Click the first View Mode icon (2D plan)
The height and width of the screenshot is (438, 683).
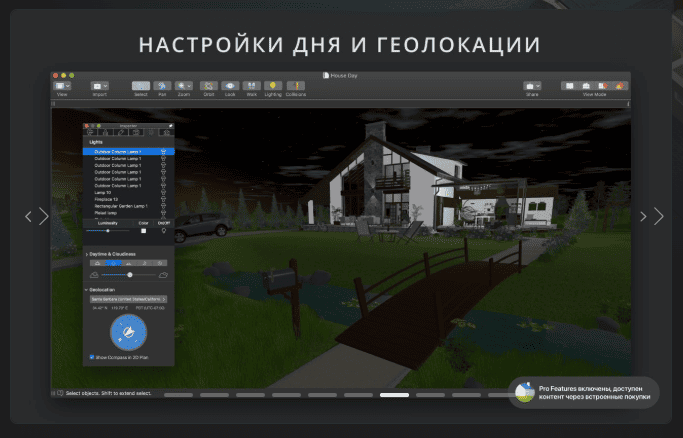pyautogui.click(x=569, y=86)
